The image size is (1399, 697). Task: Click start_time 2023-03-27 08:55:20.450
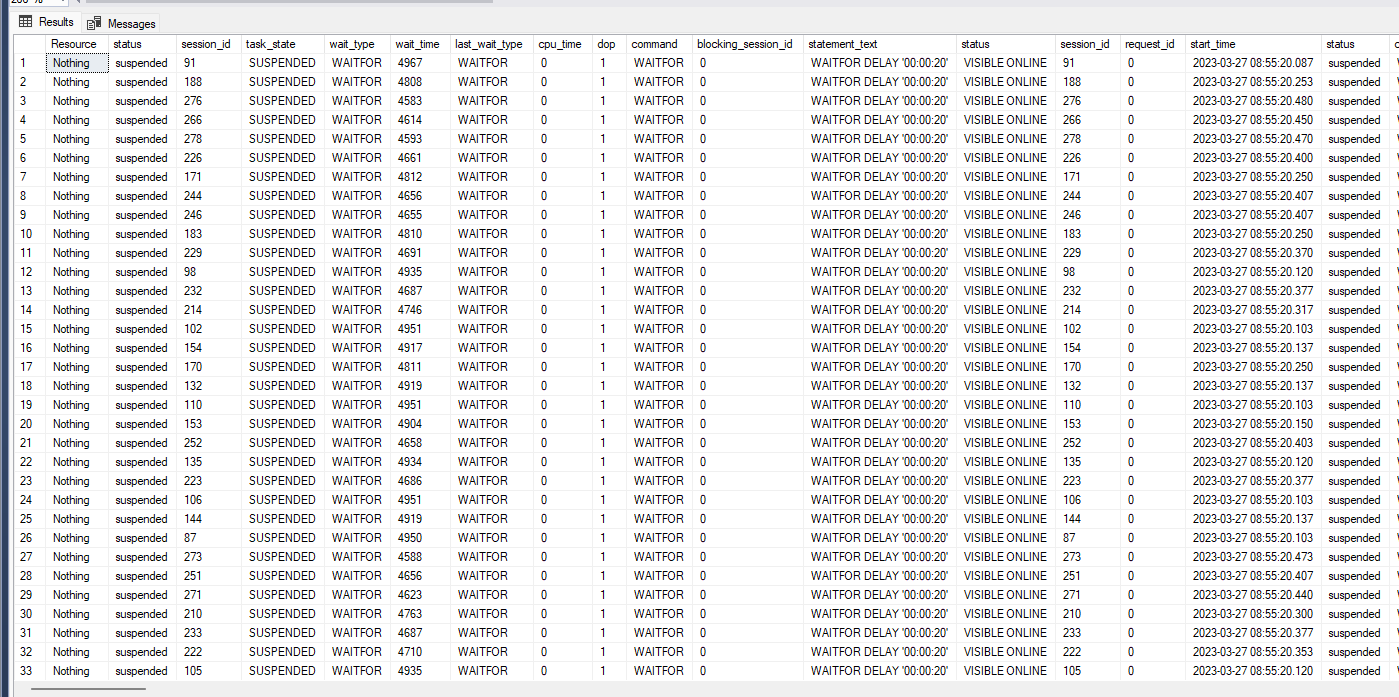(1253, 120)
